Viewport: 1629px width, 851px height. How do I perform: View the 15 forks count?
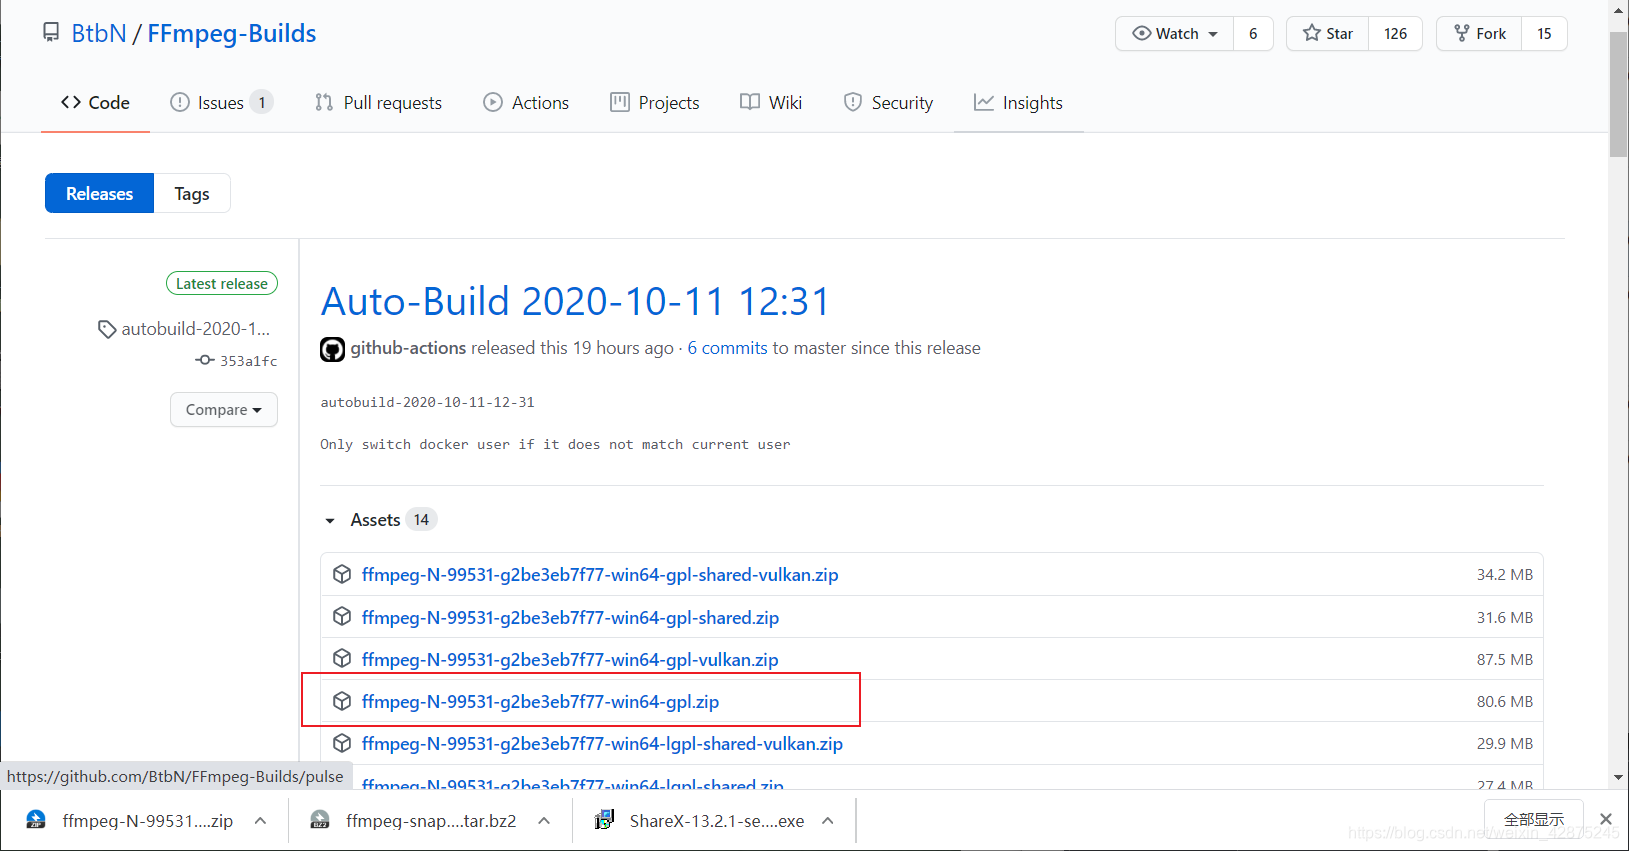1544,33
